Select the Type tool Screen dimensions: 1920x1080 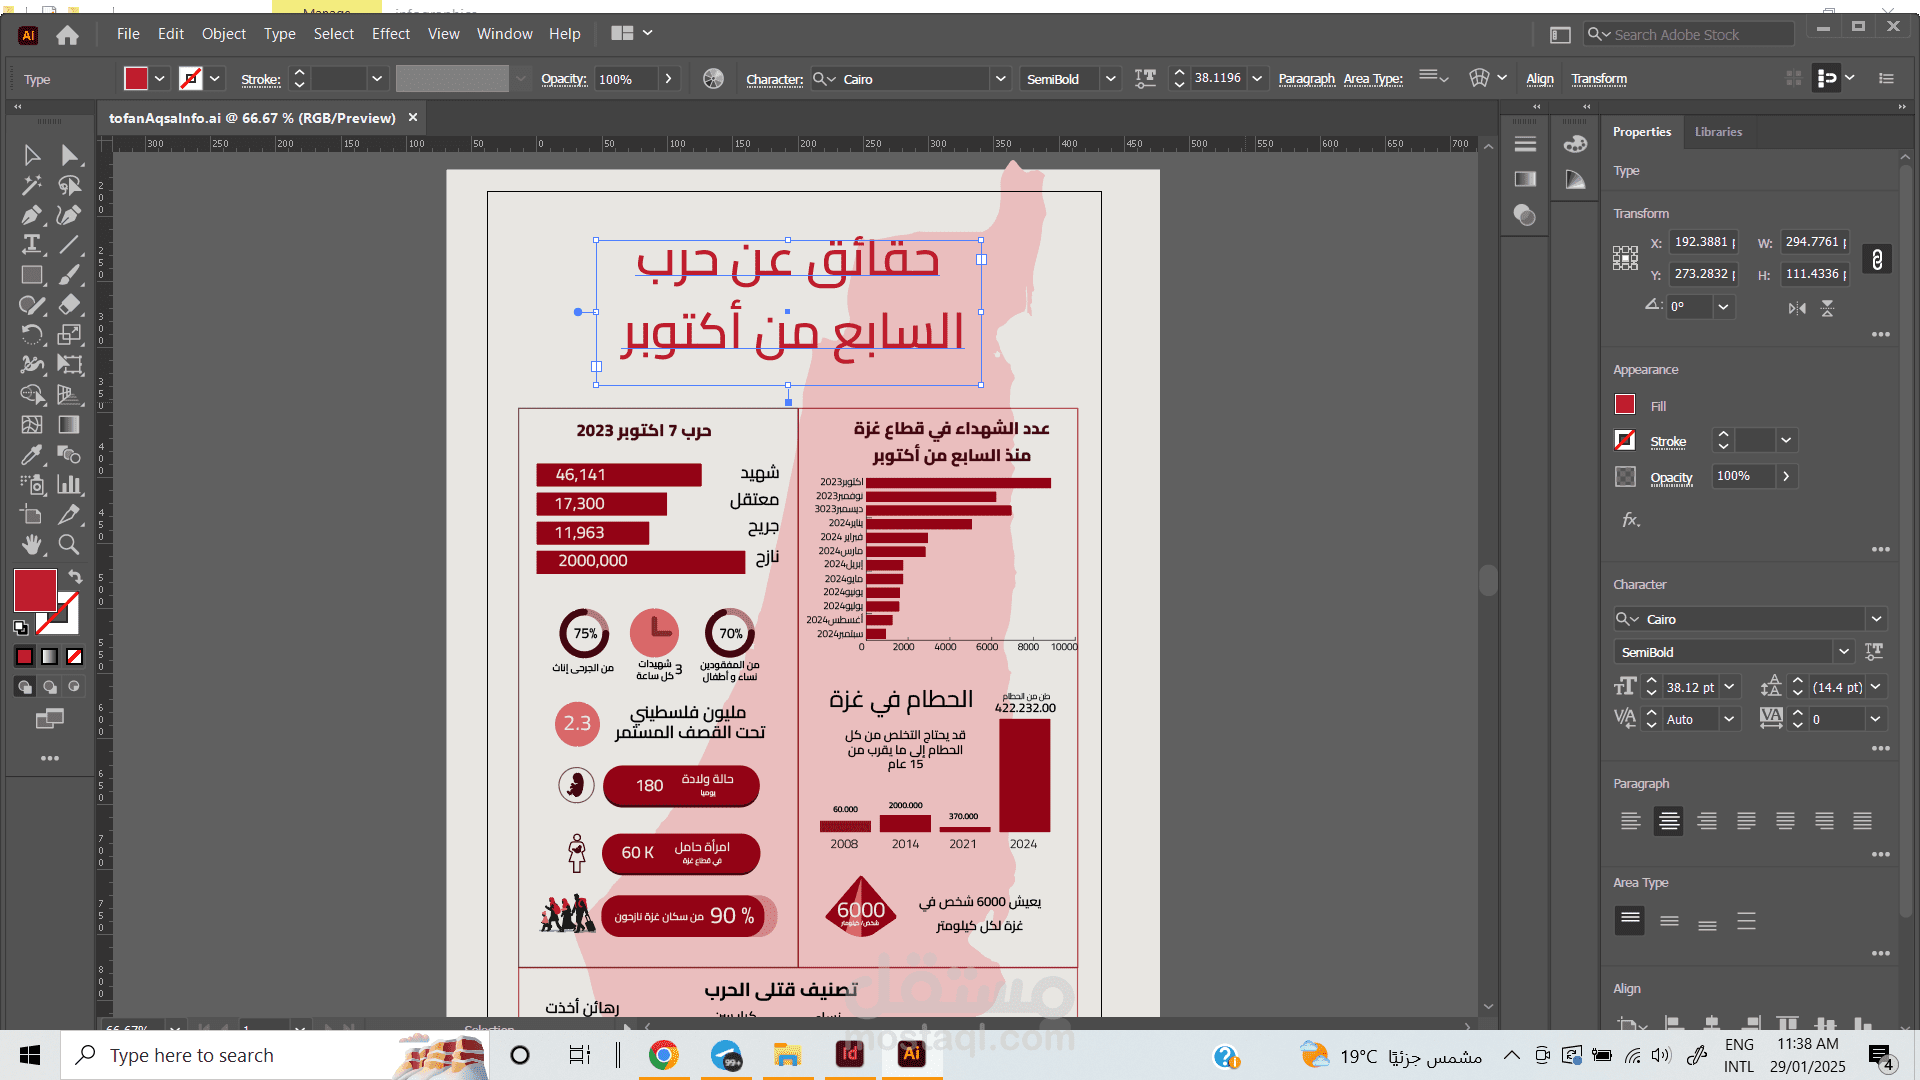[x=31, y=244]
